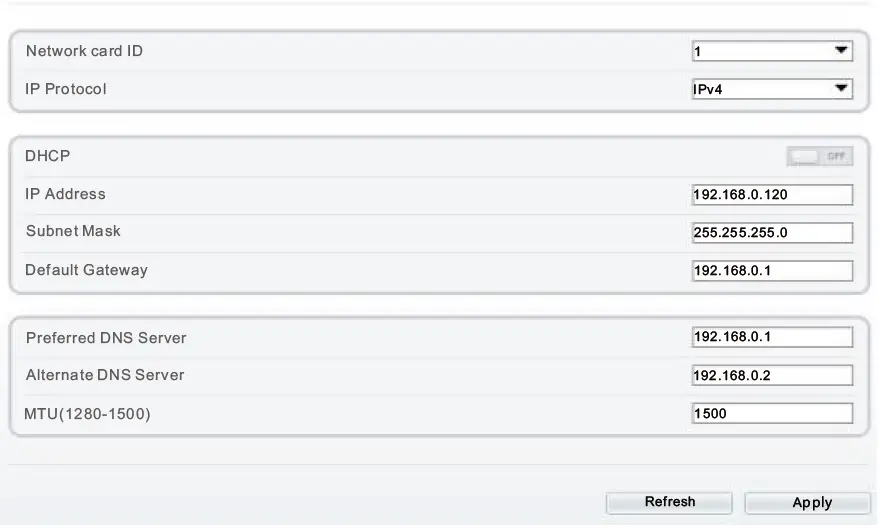Click the "Network card ID" label text

pyautogui.click(x=84, y=51)
